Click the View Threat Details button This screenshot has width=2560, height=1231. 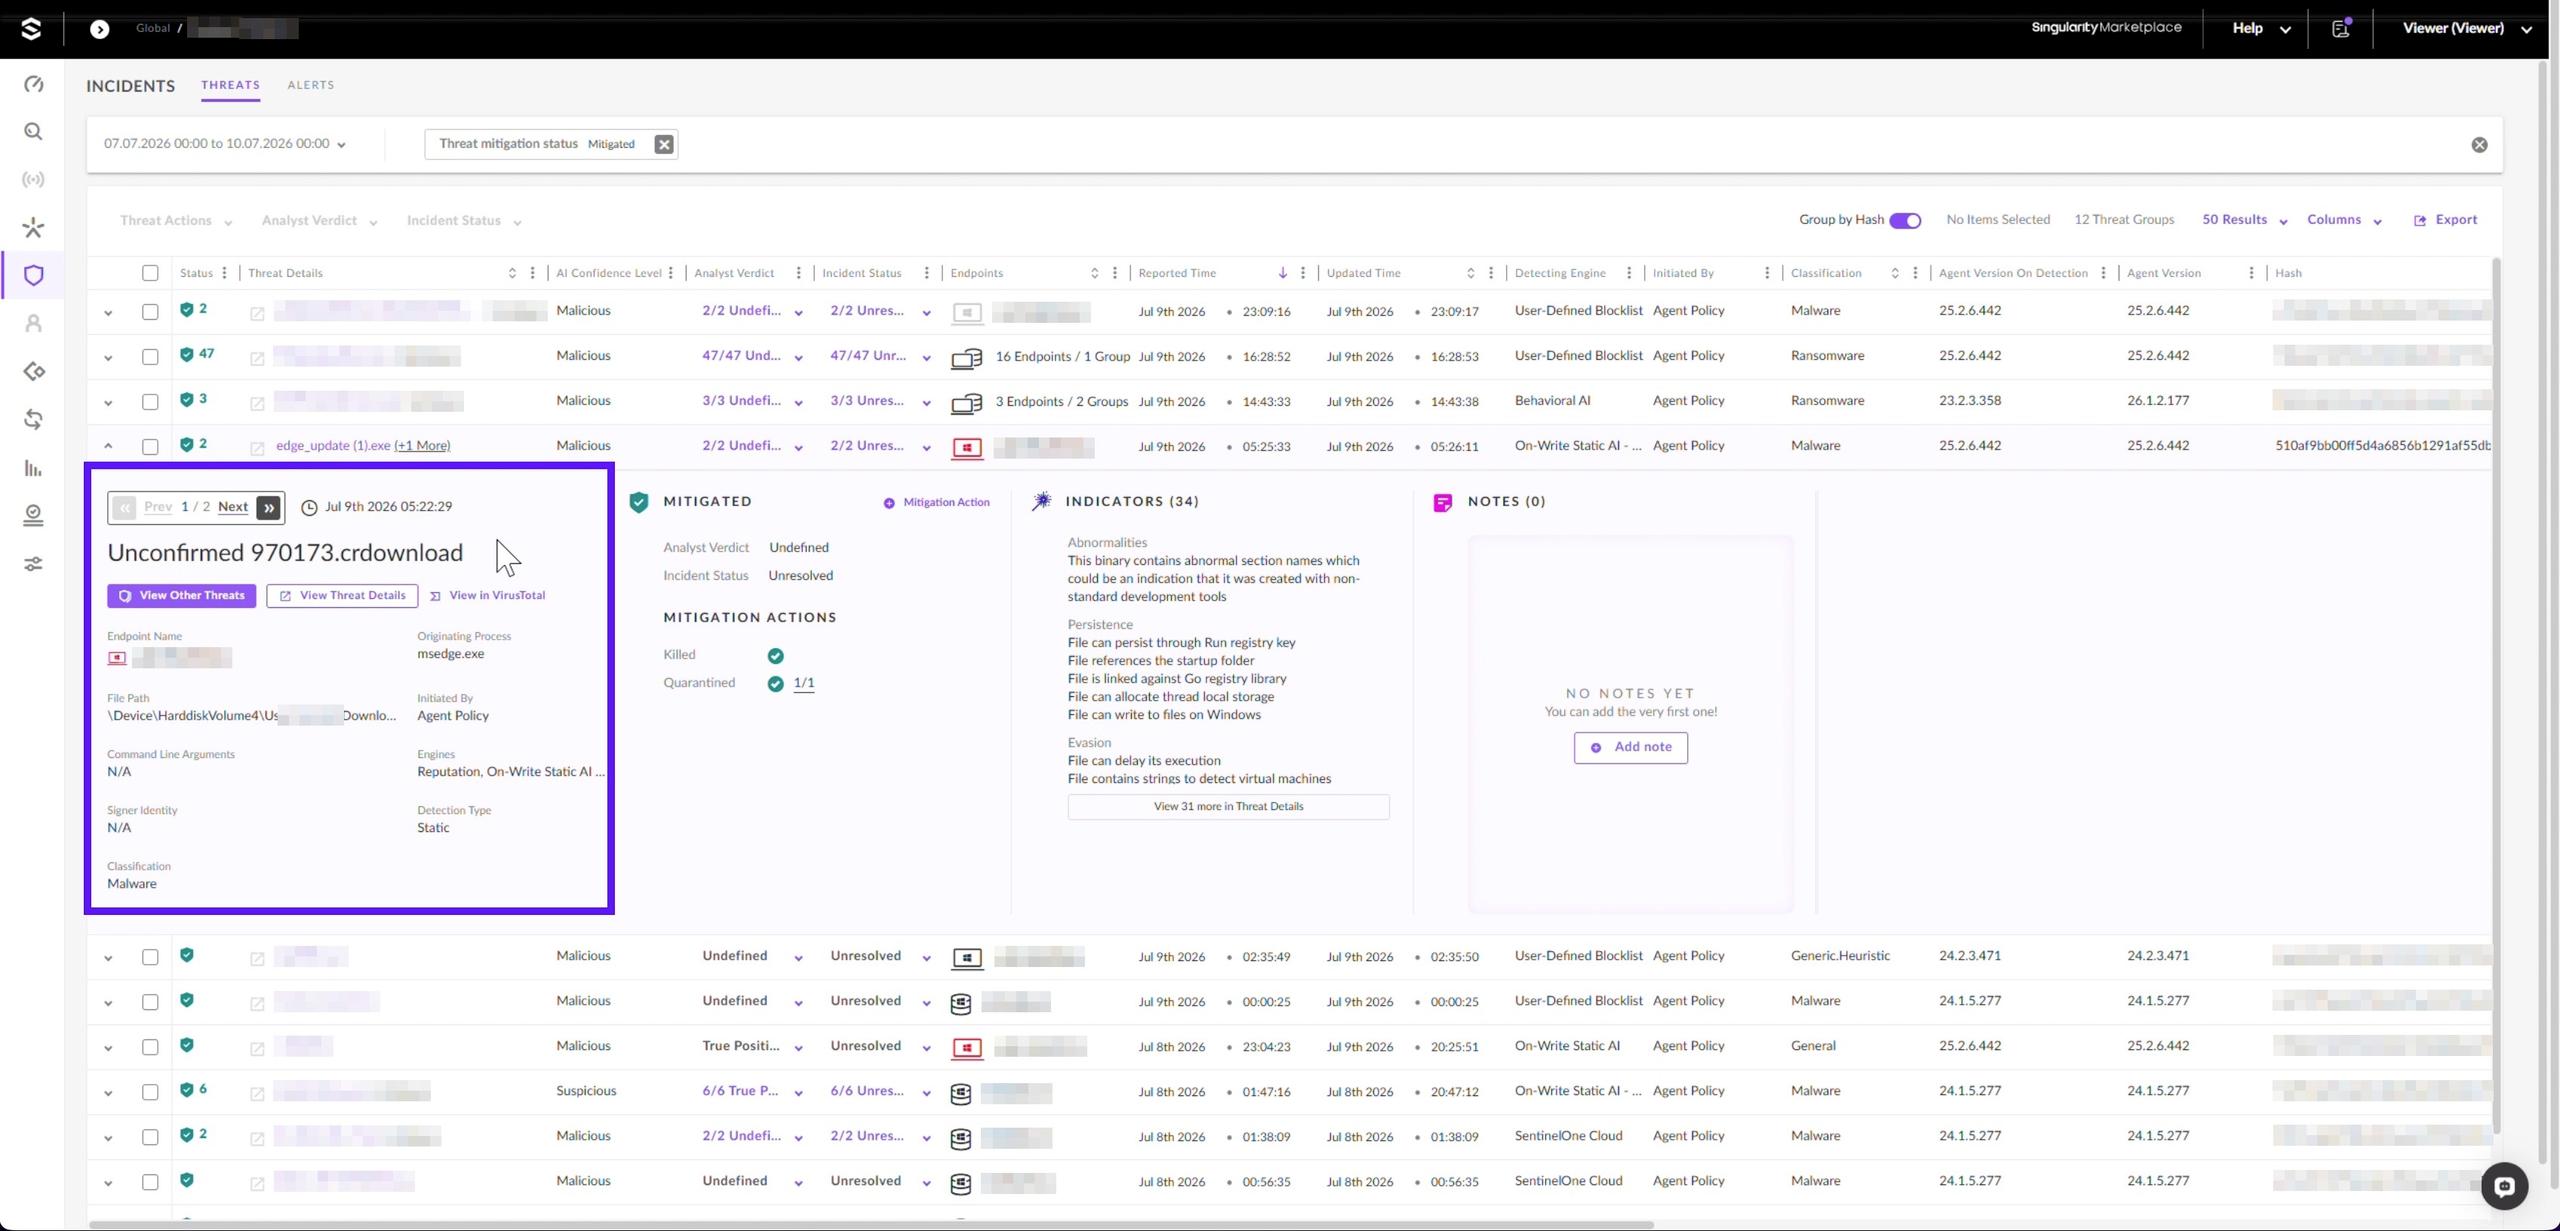pos(342,596)
